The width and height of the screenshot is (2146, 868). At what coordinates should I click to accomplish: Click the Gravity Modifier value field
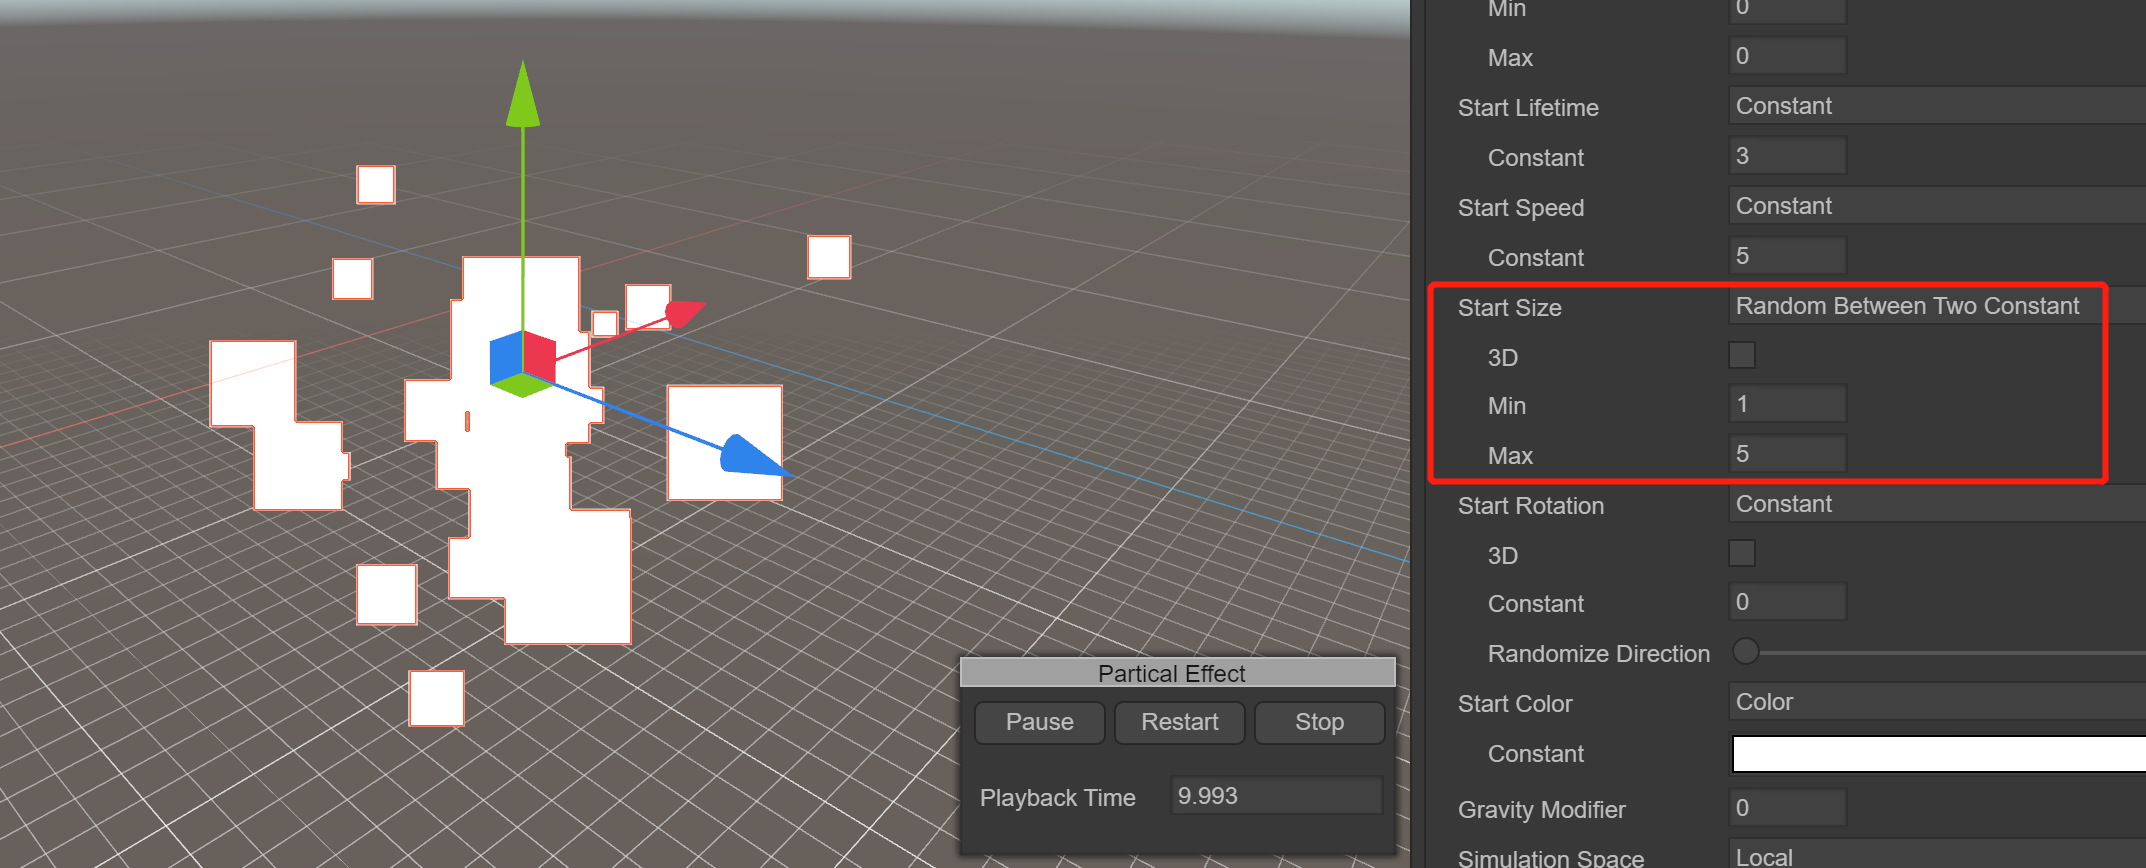pos(1787,808)
